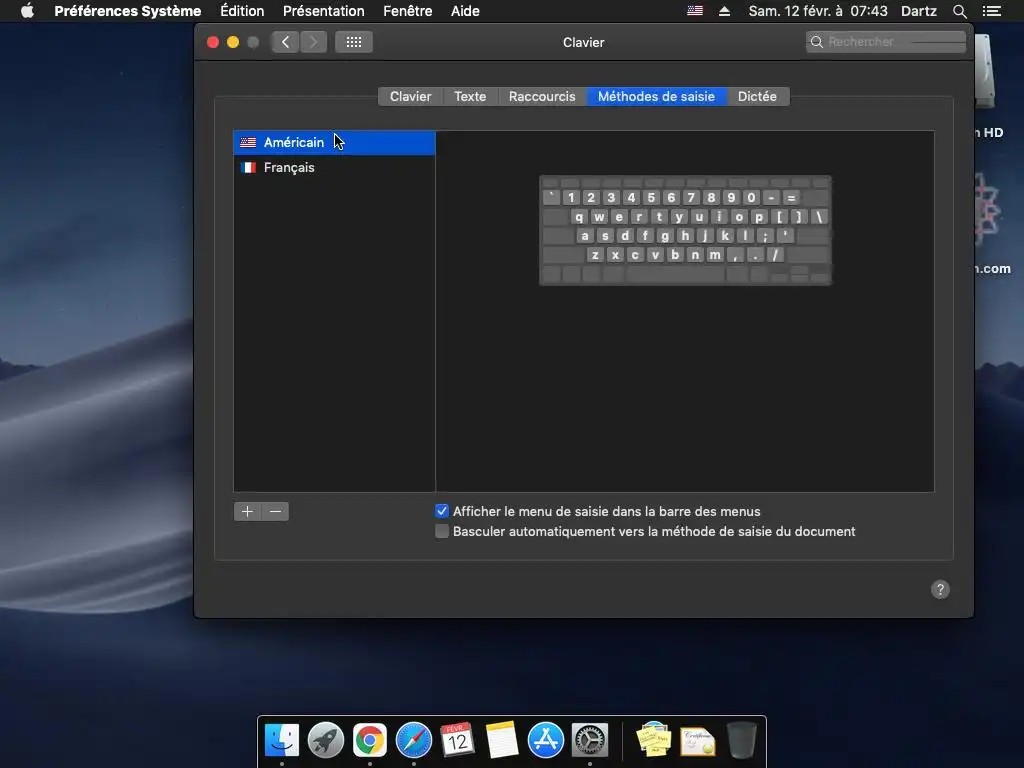Show all preferences grid button
1024x768 pixels.
(354, 42)
